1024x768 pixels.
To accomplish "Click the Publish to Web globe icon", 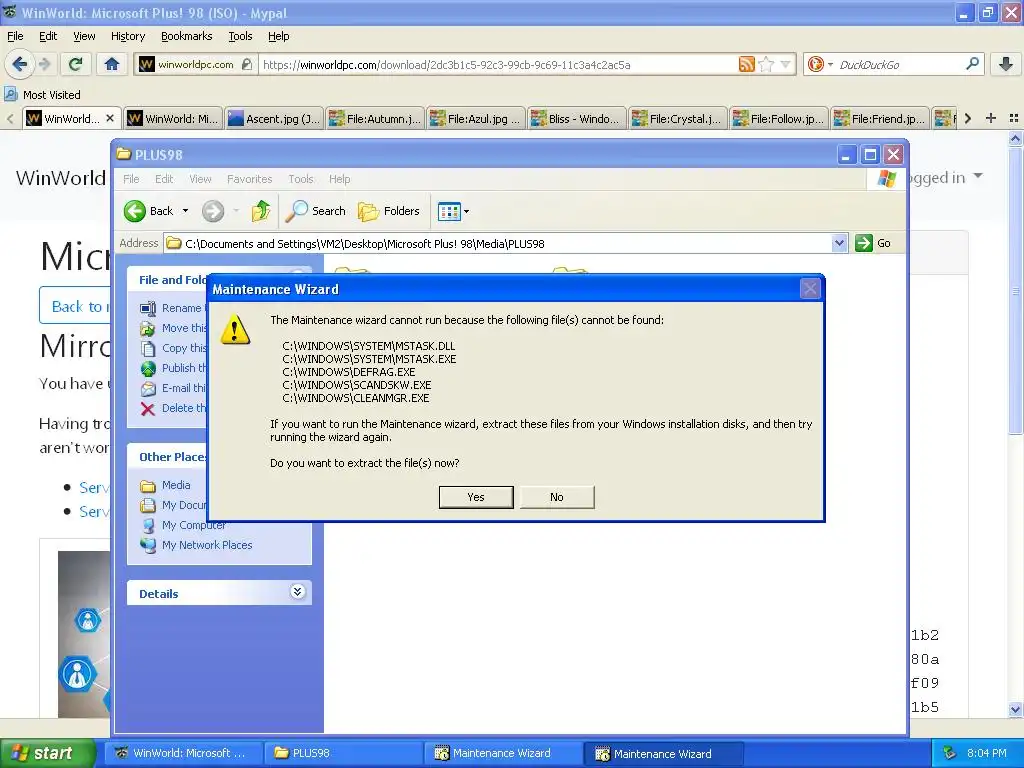I will tap(148, 369).
